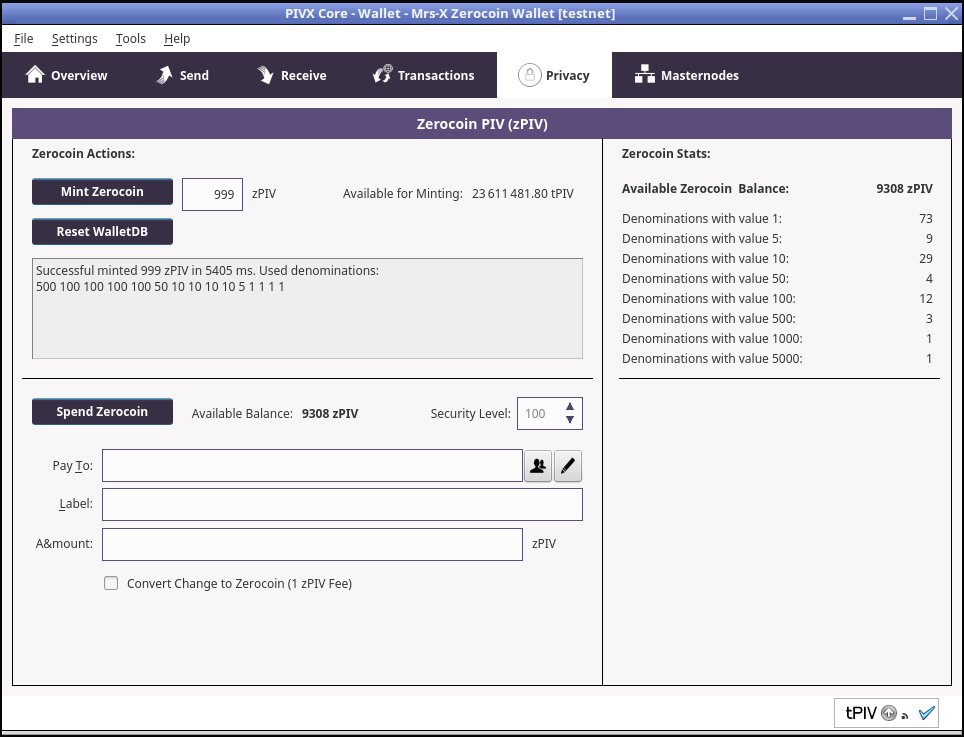Click the value 12 for denomination 100
This screenshot has height=737, width=964.
926,299
